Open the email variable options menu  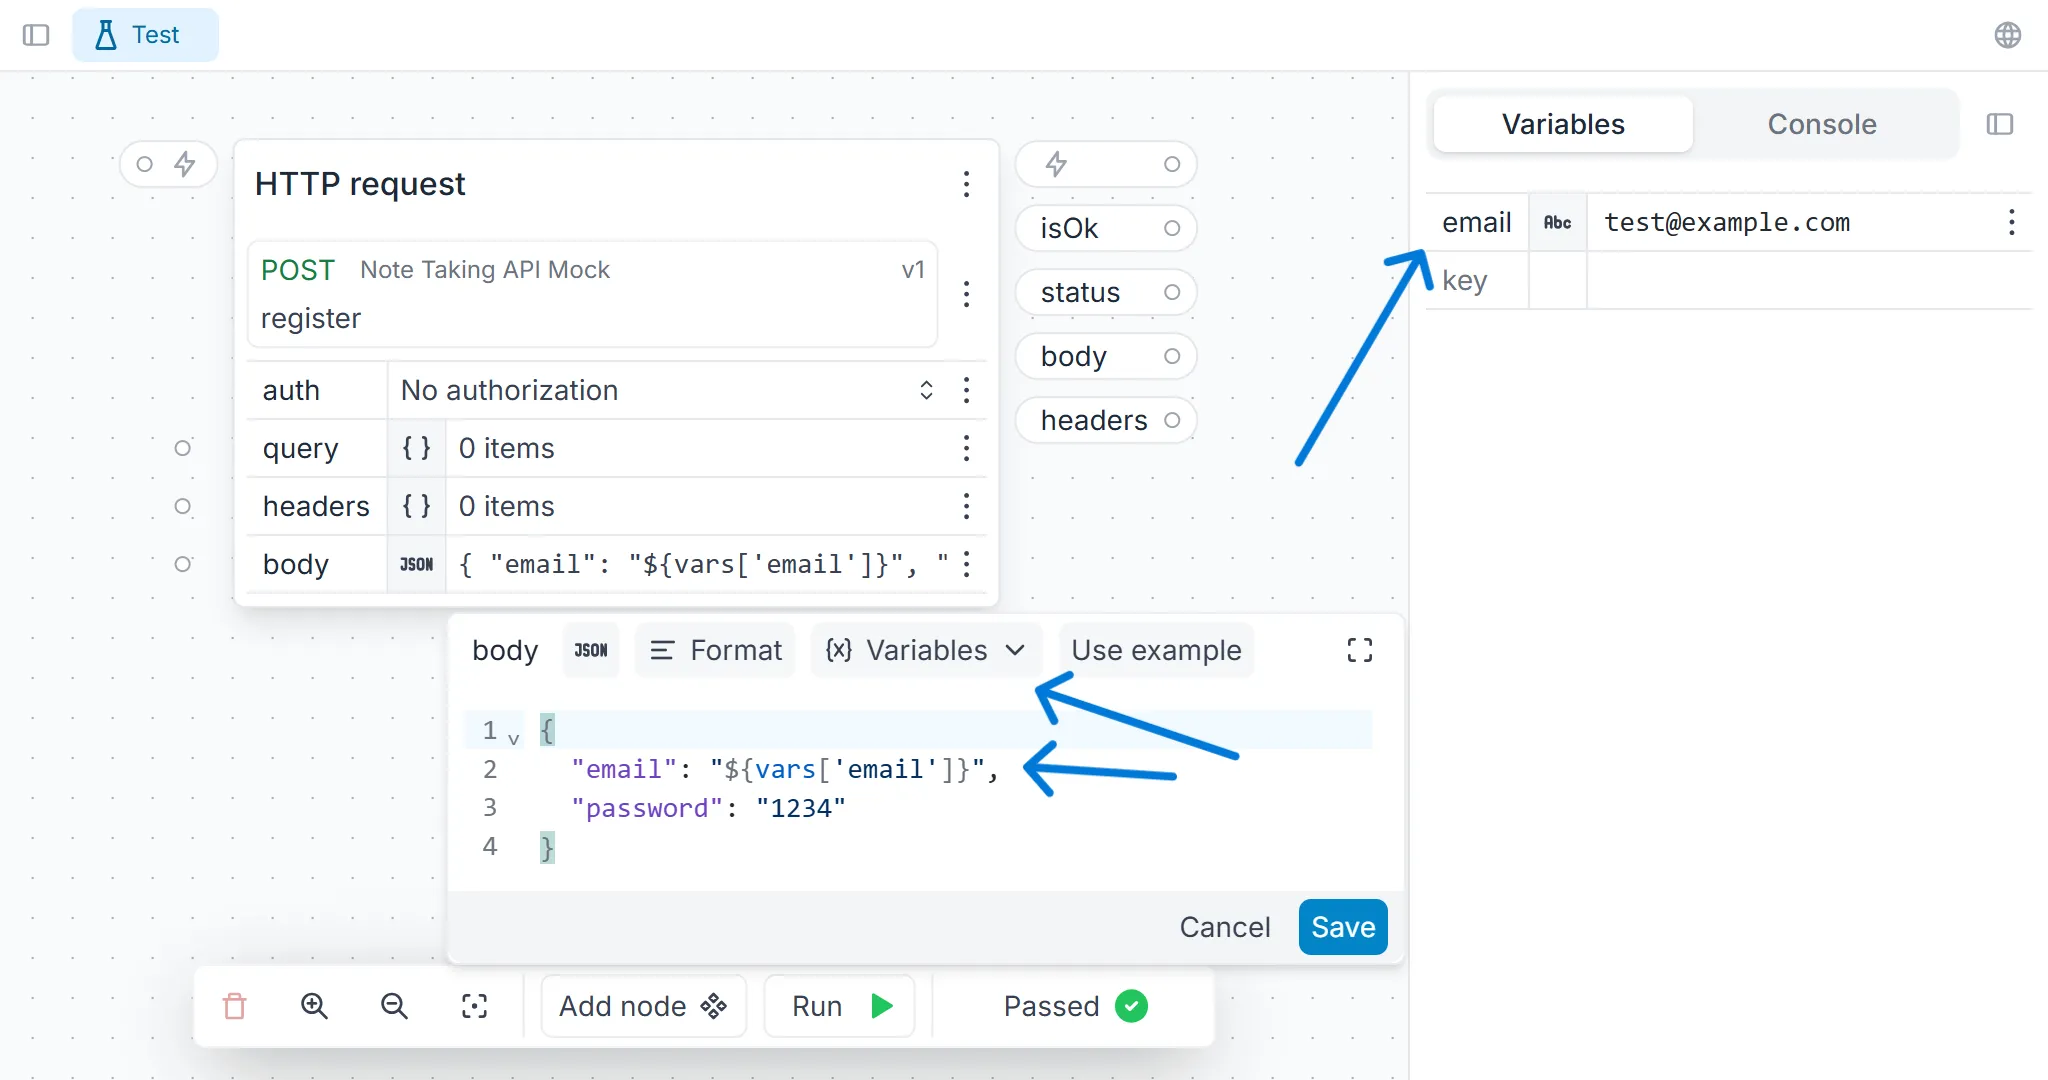2011,222
